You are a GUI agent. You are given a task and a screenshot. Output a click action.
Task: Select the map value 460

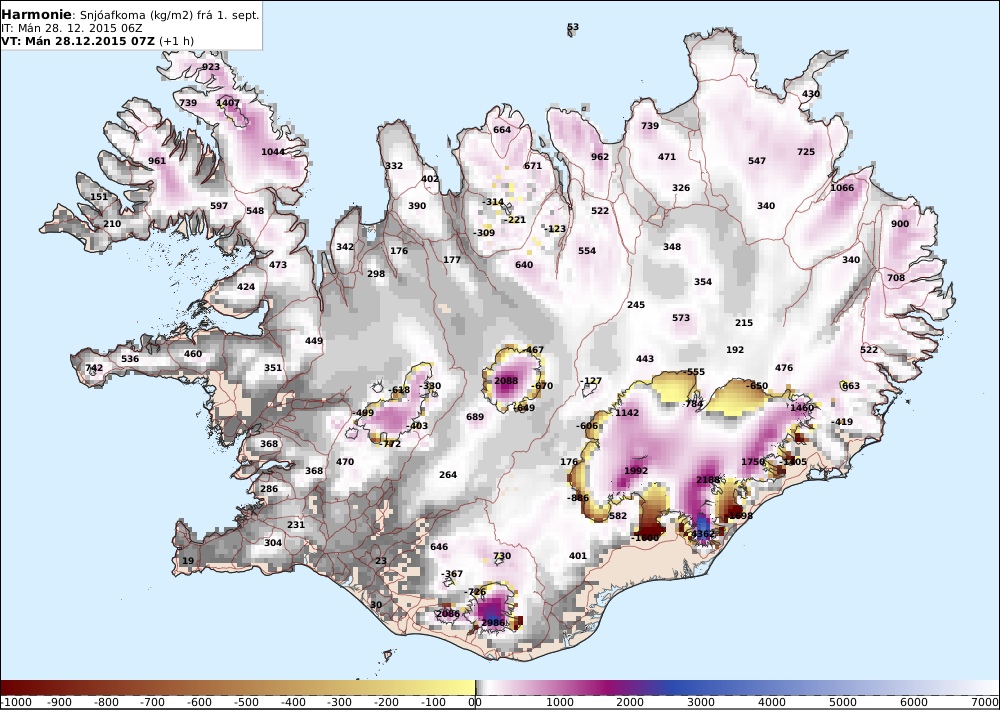tap(193, 353)
